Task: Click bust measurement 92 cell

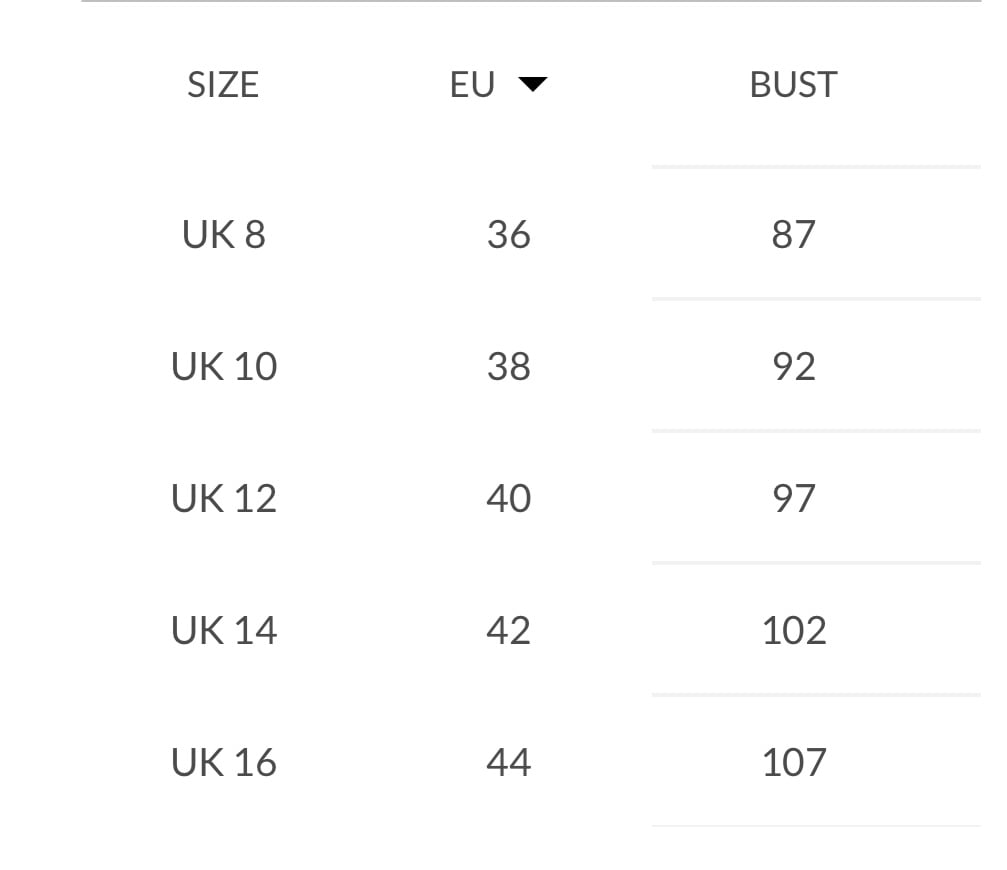Action: point(793,367)
